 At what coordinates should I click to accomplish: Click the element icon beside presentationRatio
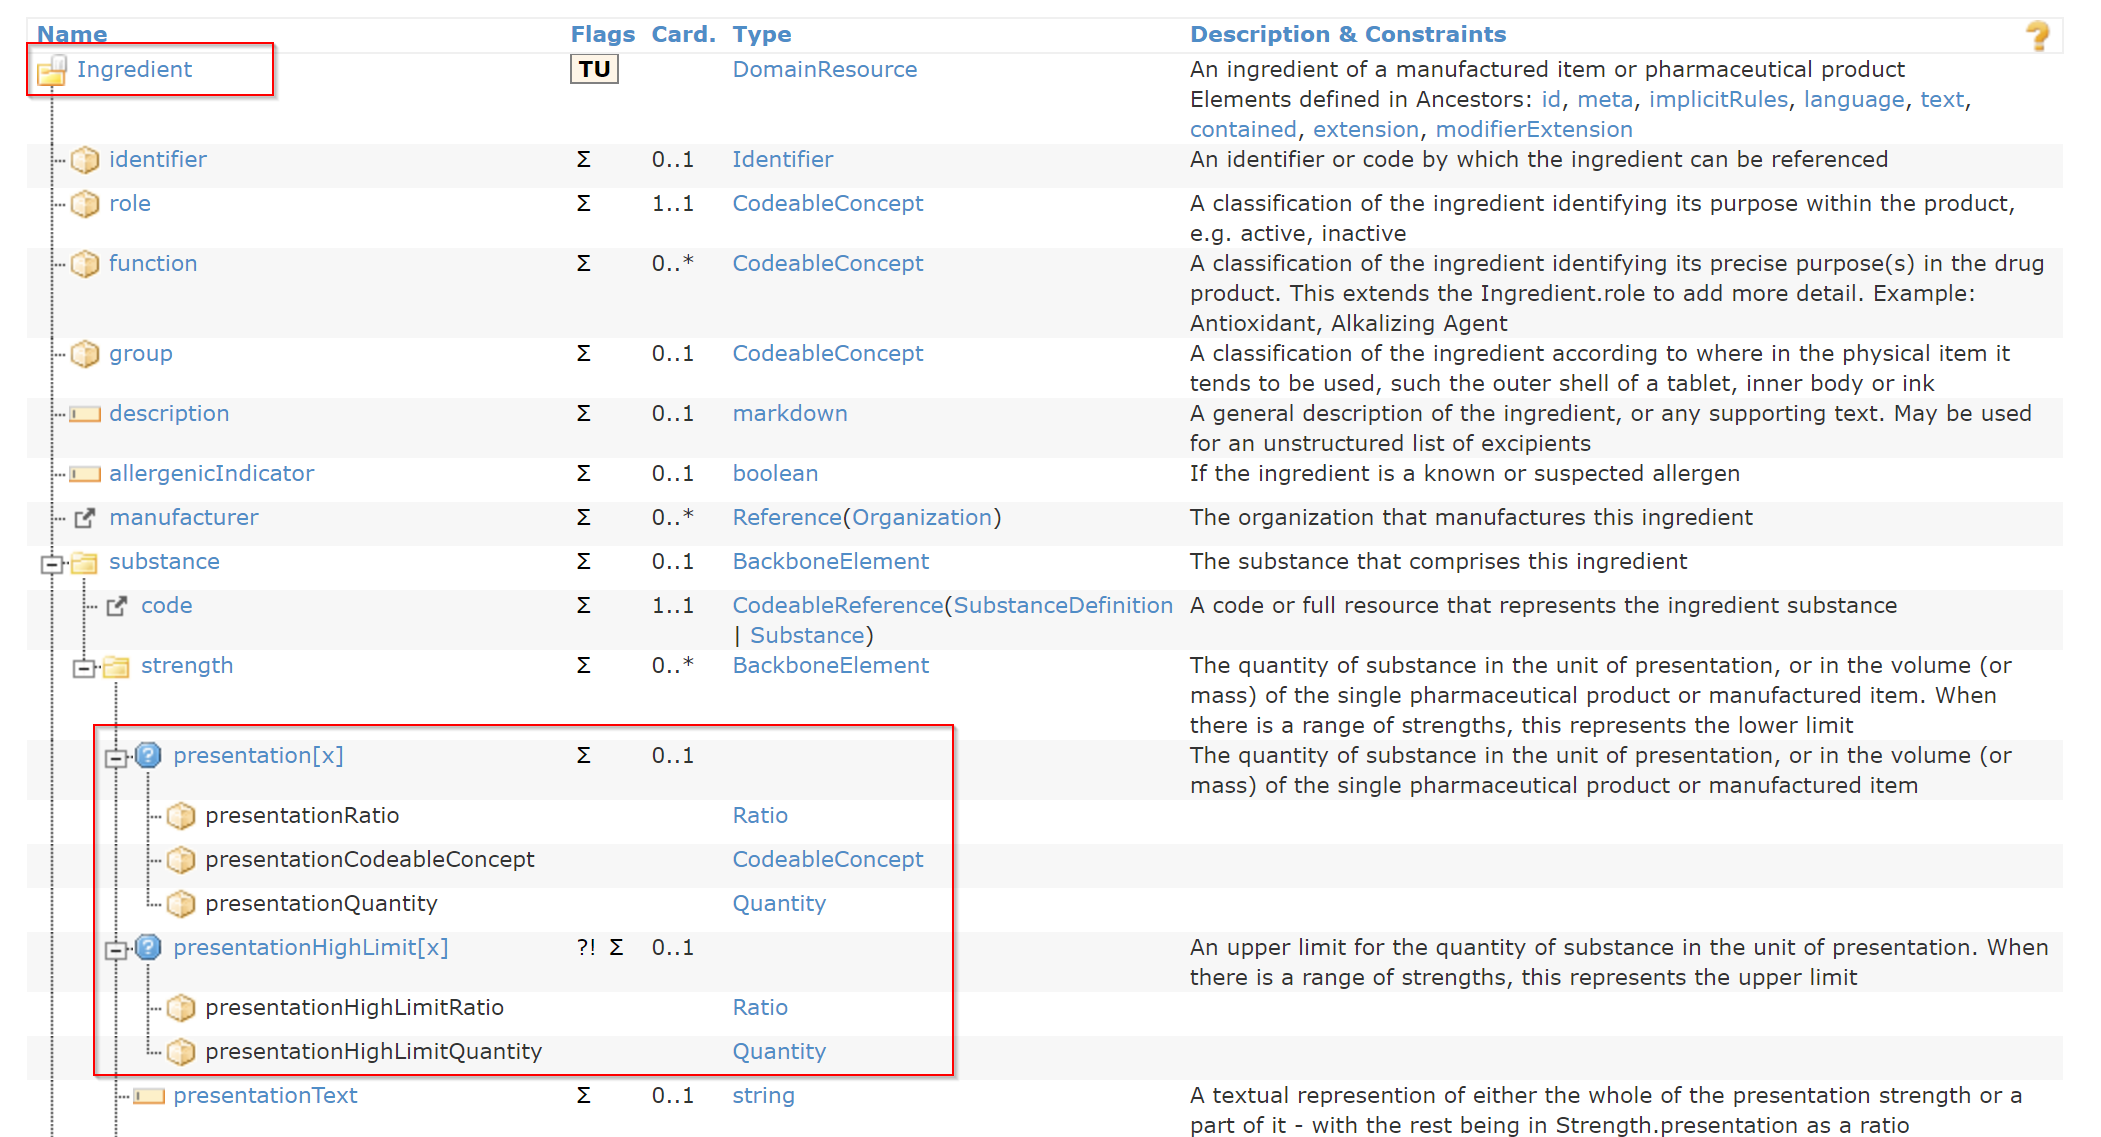coord(181,816)
